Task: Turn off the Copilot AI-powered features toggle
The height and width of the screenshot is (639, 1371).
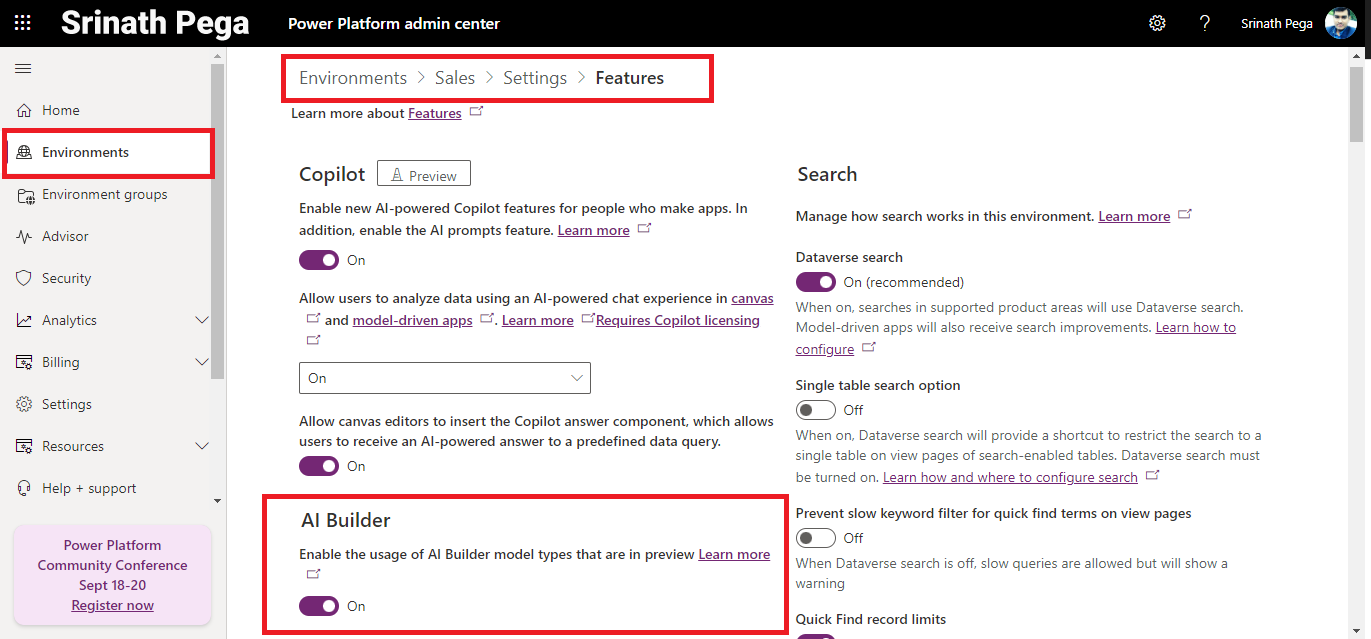Action: point(319,260)
